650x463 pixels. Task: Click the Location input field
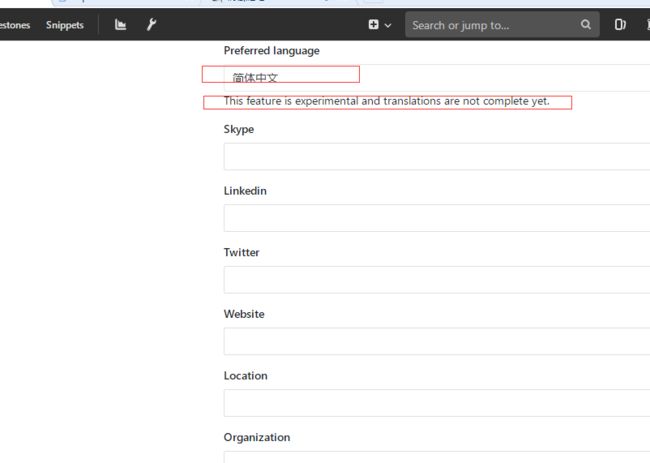437,403
